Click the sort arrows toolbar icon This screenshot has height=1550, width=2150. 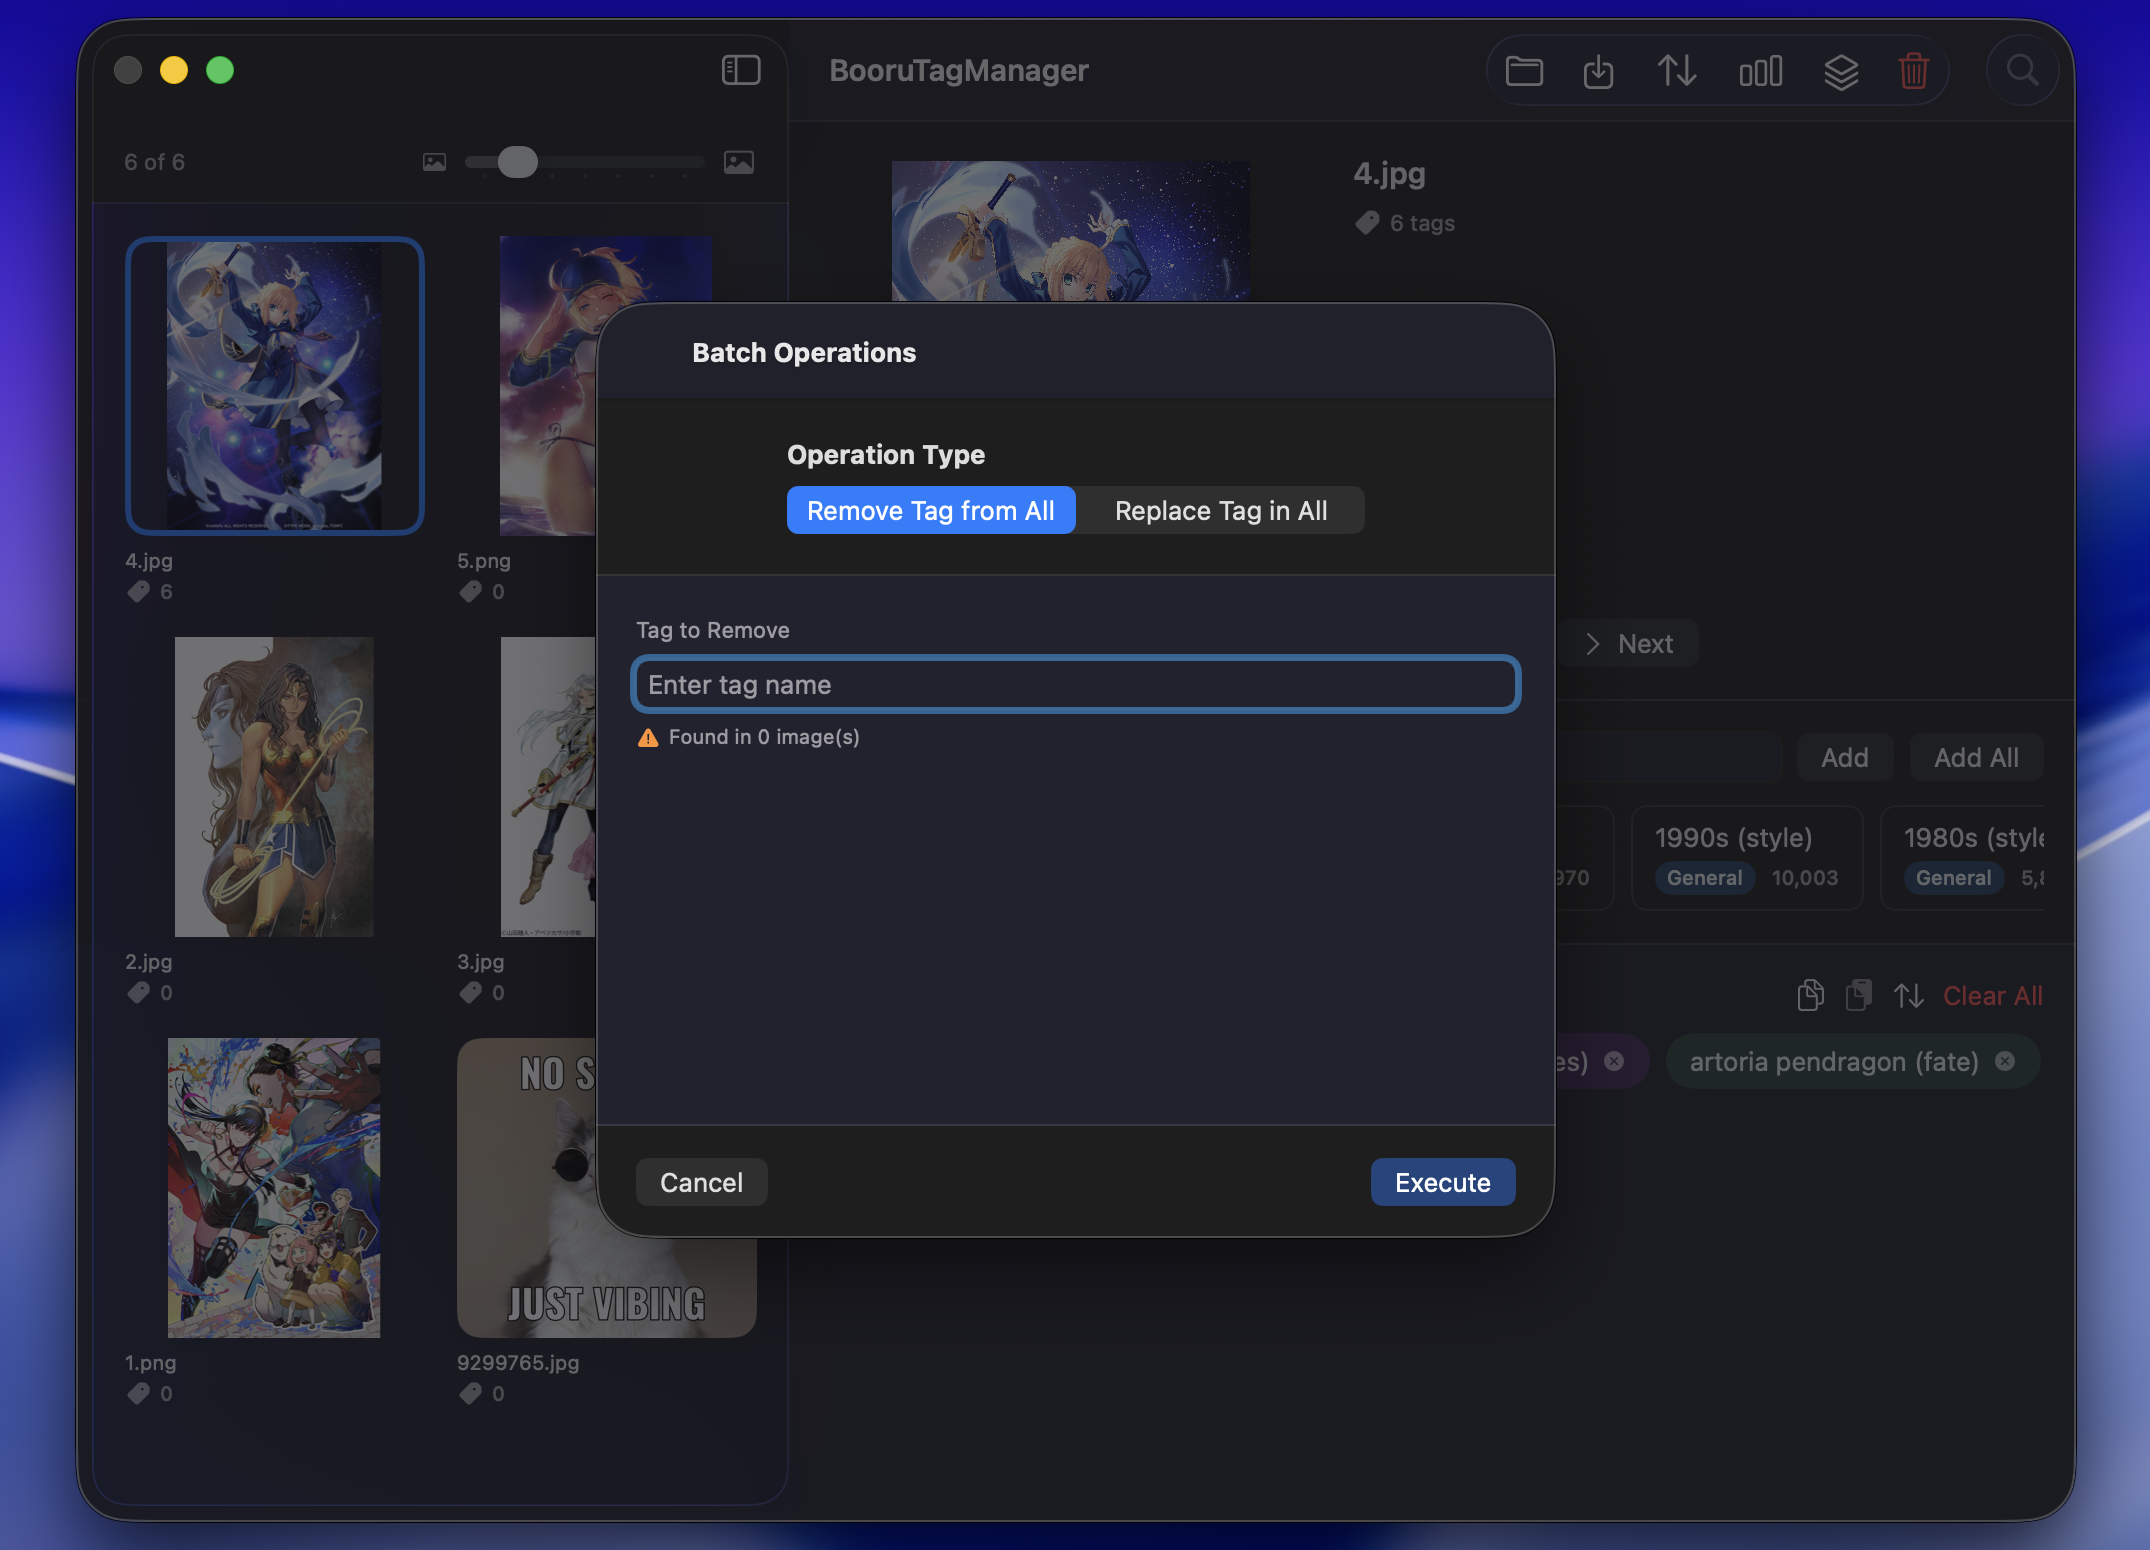(x=1677, y=71)
